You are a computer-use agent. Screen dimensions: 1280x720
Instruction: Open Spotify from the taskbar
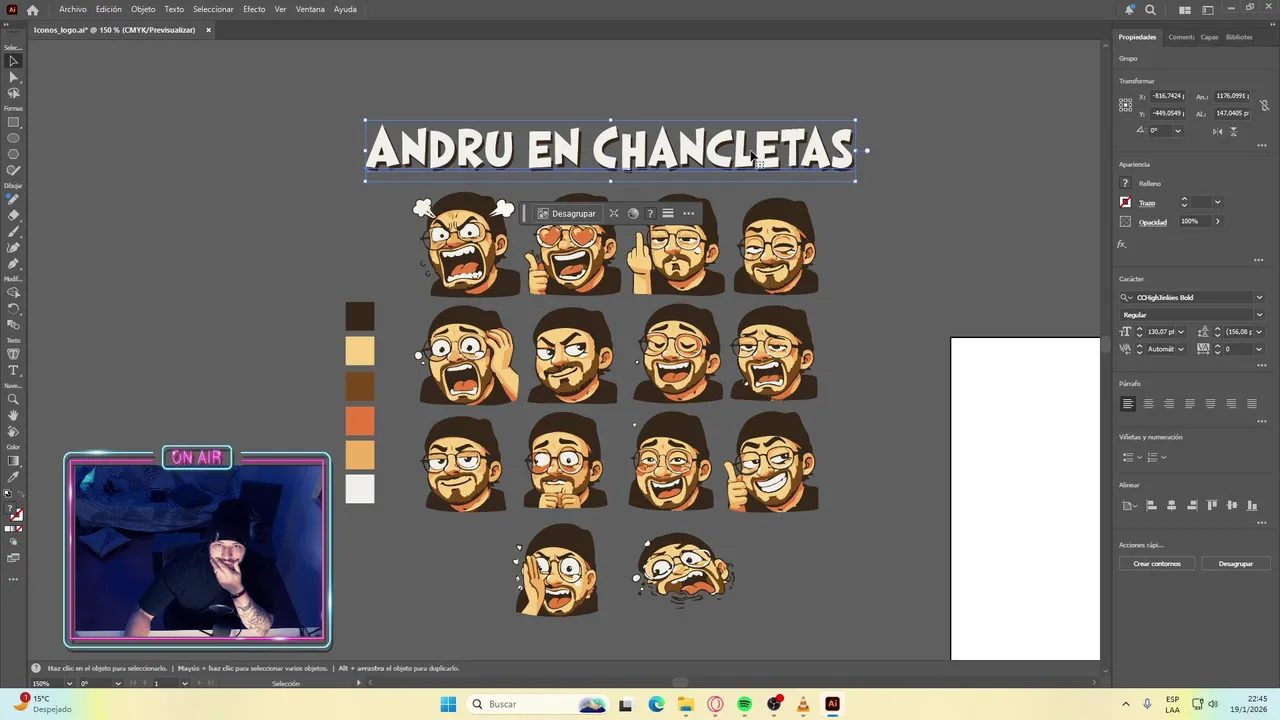(744, 704)
